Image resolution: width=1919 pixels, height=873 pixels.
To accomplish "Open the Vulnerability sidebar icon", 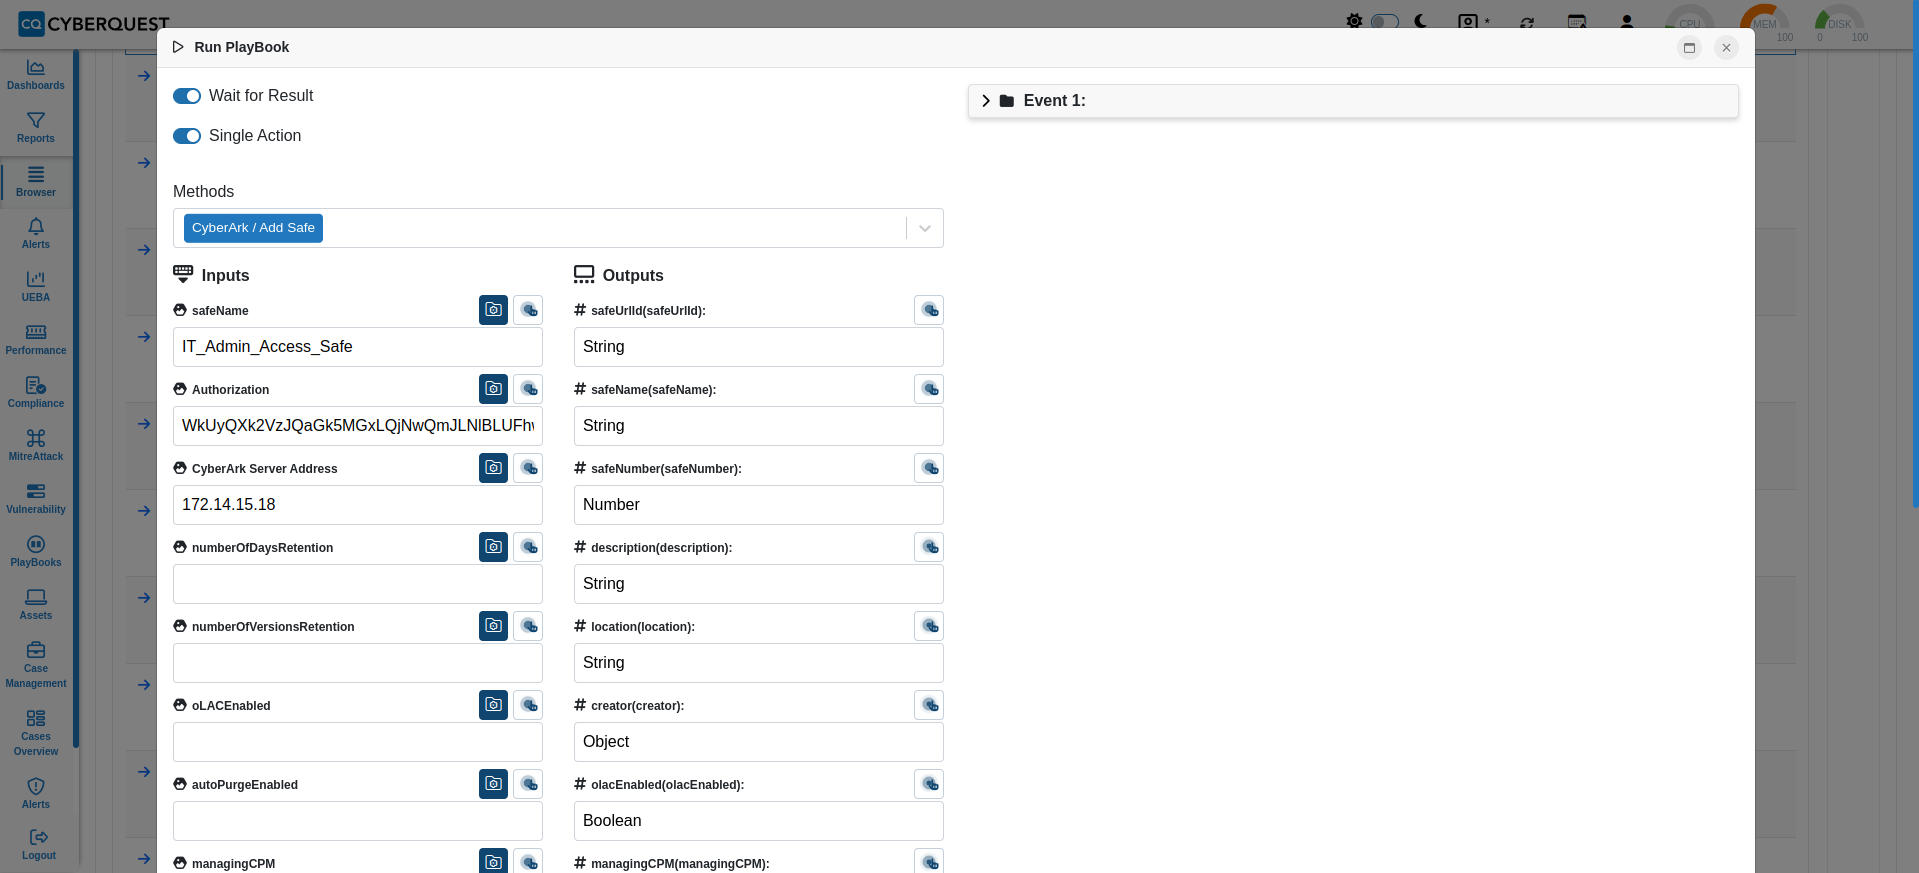I will pos(36,499).
